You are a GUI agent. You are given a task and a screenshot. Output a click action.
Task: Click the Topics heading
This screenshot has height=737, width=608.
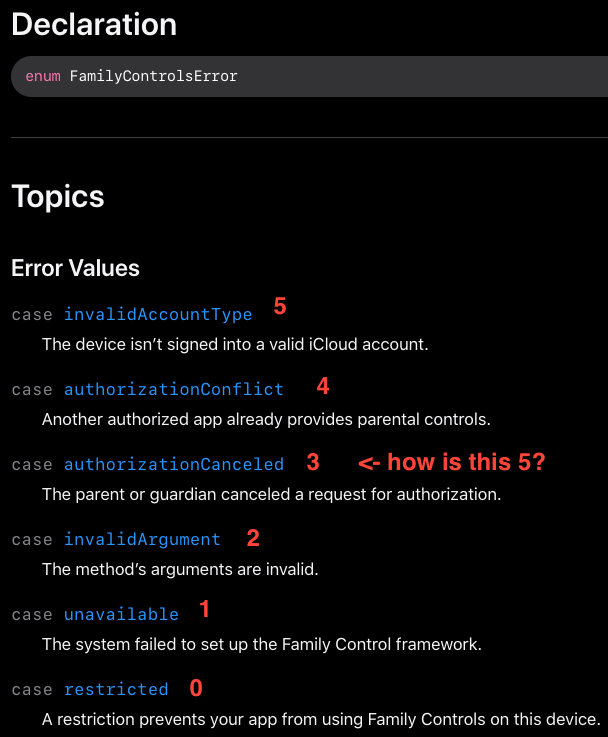[58, 196]
